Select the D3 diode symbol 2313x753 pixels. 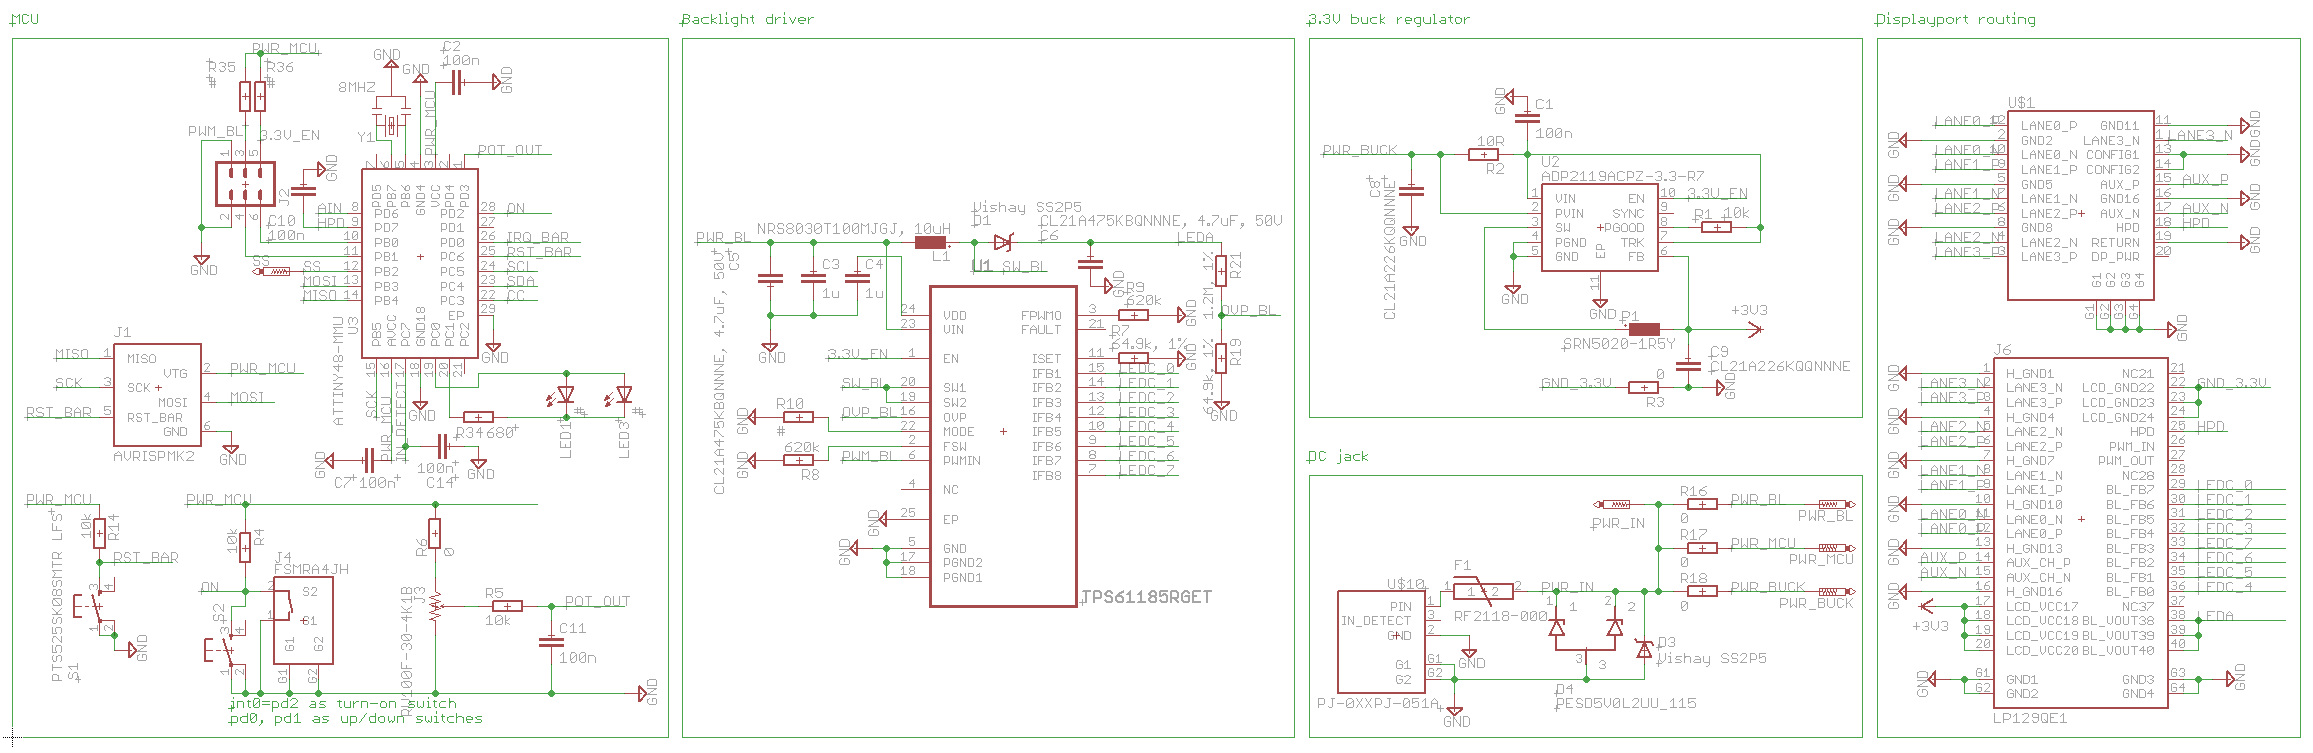pos(1644,649)
